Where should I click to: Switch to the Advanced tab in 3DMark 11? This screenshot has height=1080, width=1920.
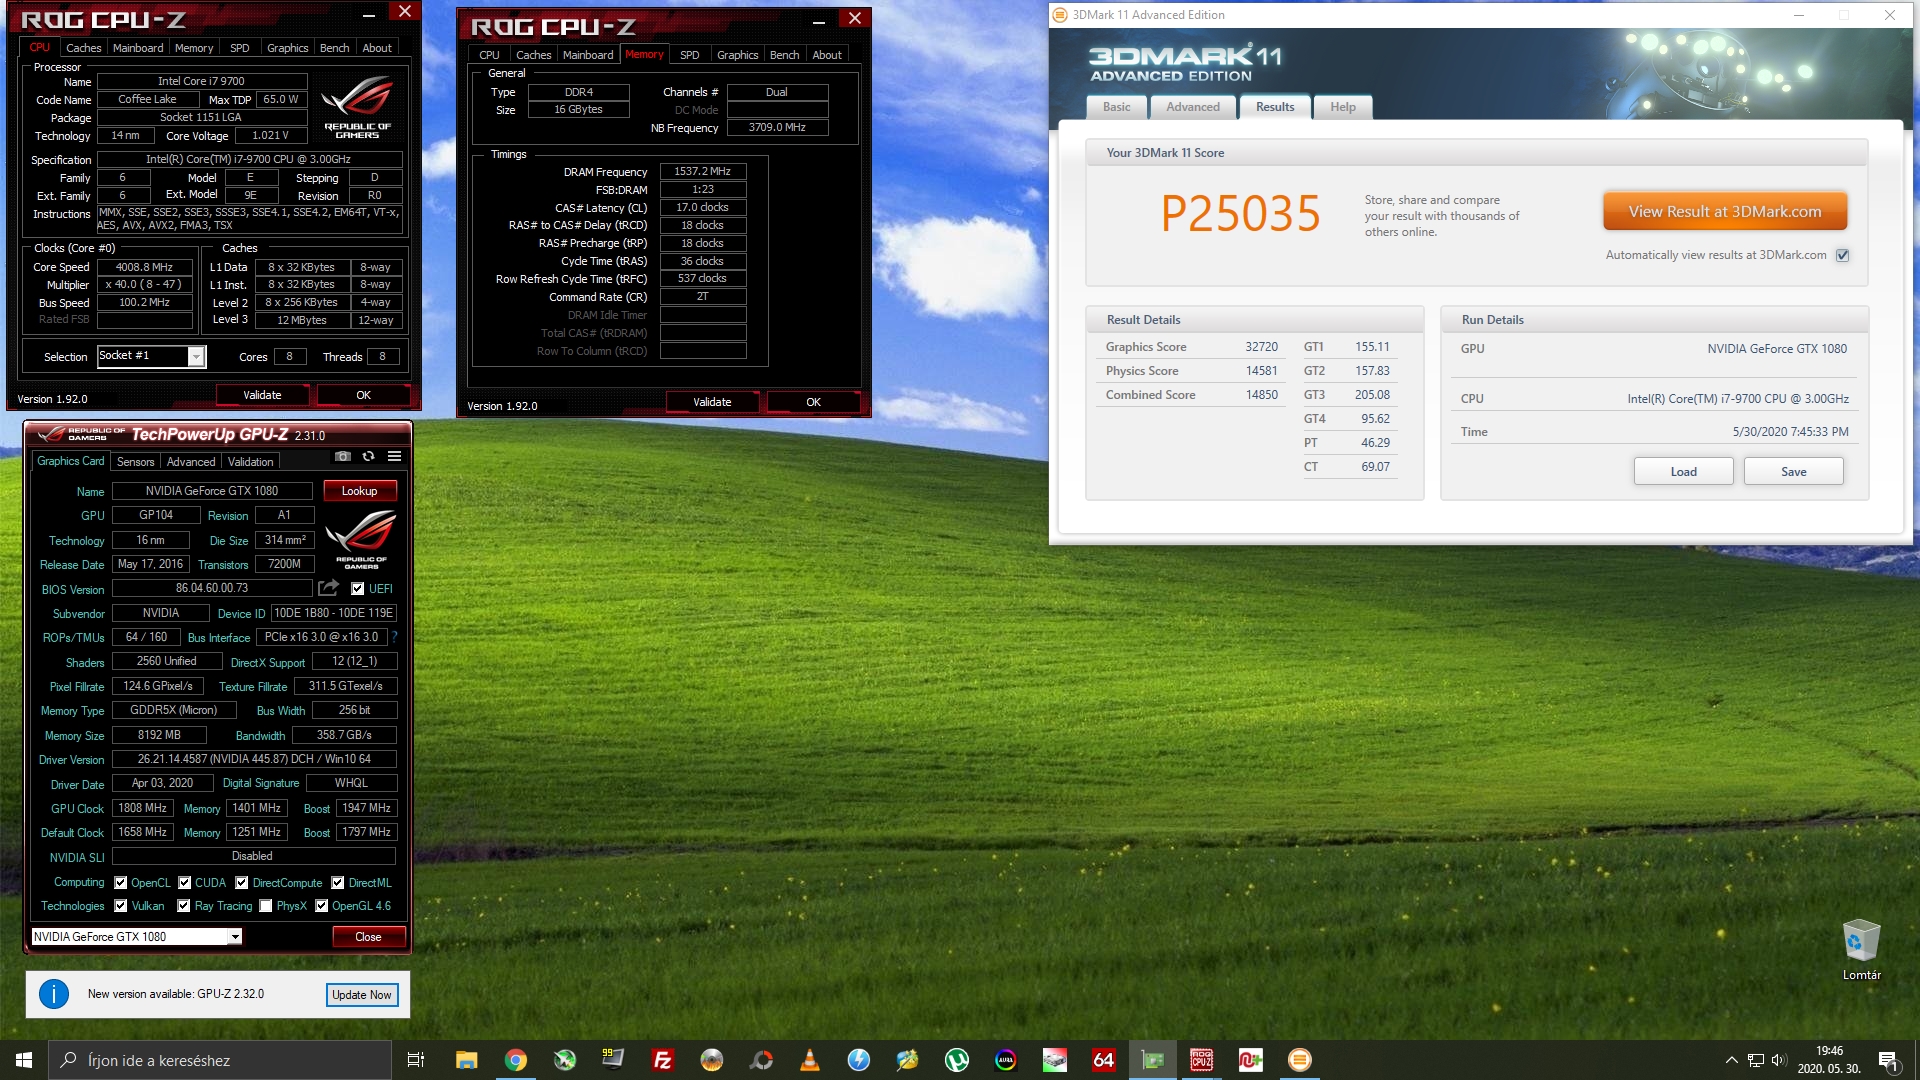(1193, 107)
